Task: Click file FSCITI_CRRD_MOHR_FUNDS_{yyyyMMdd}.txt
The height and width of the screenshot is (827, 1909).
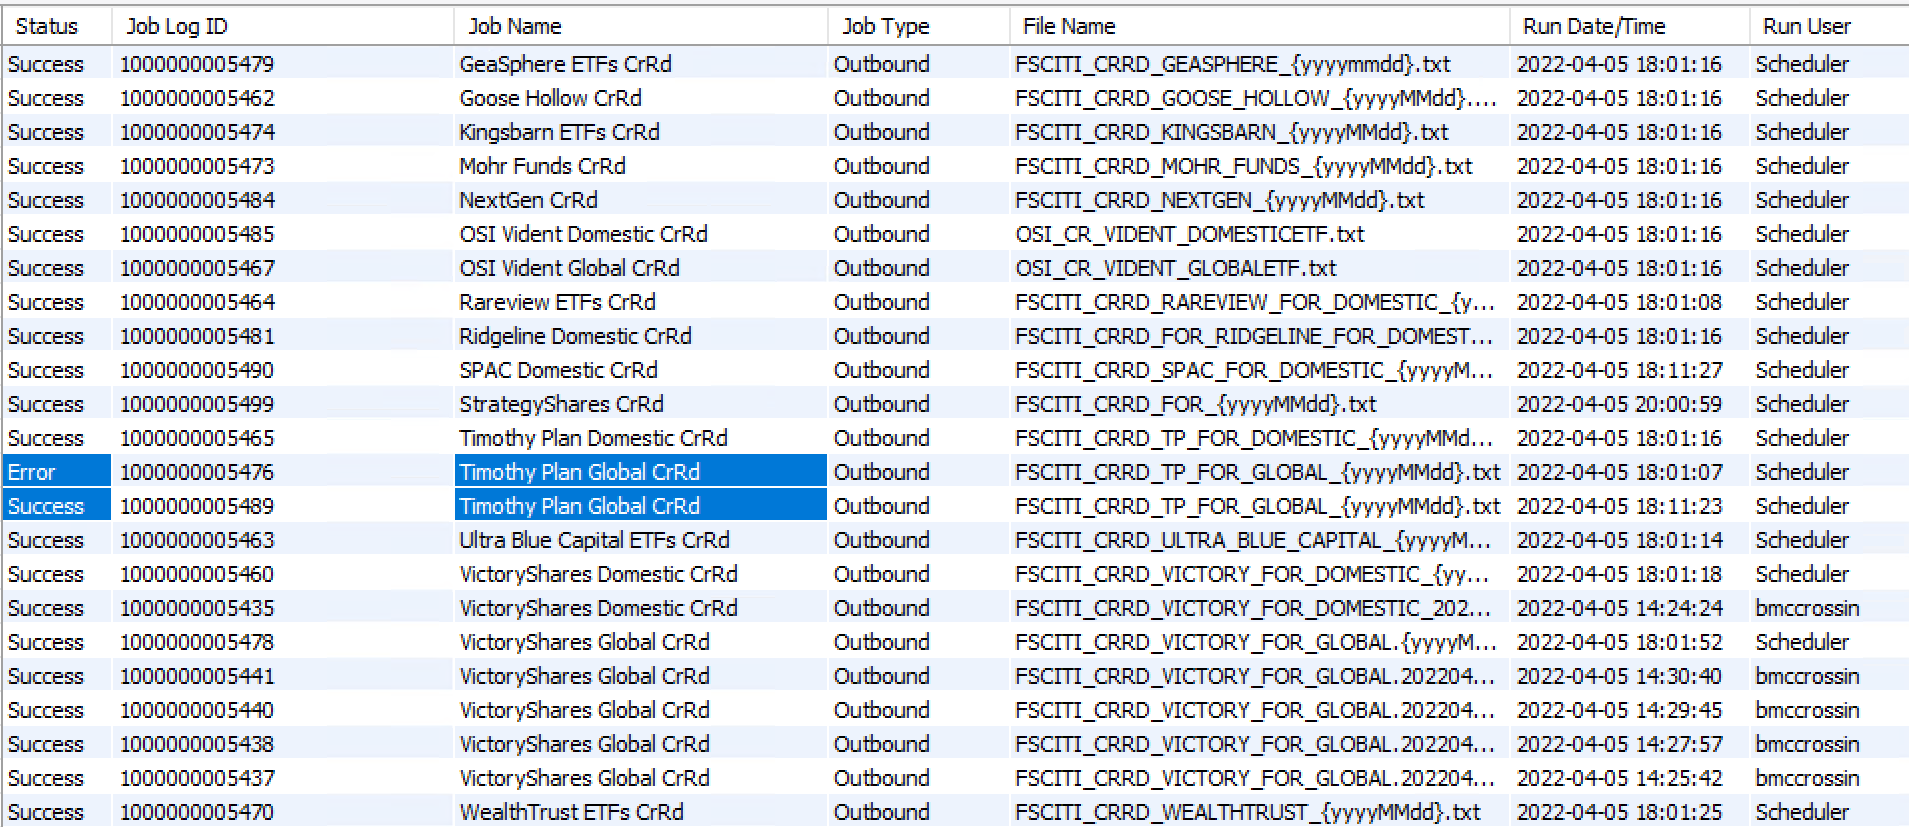Action: point(1244,166)
